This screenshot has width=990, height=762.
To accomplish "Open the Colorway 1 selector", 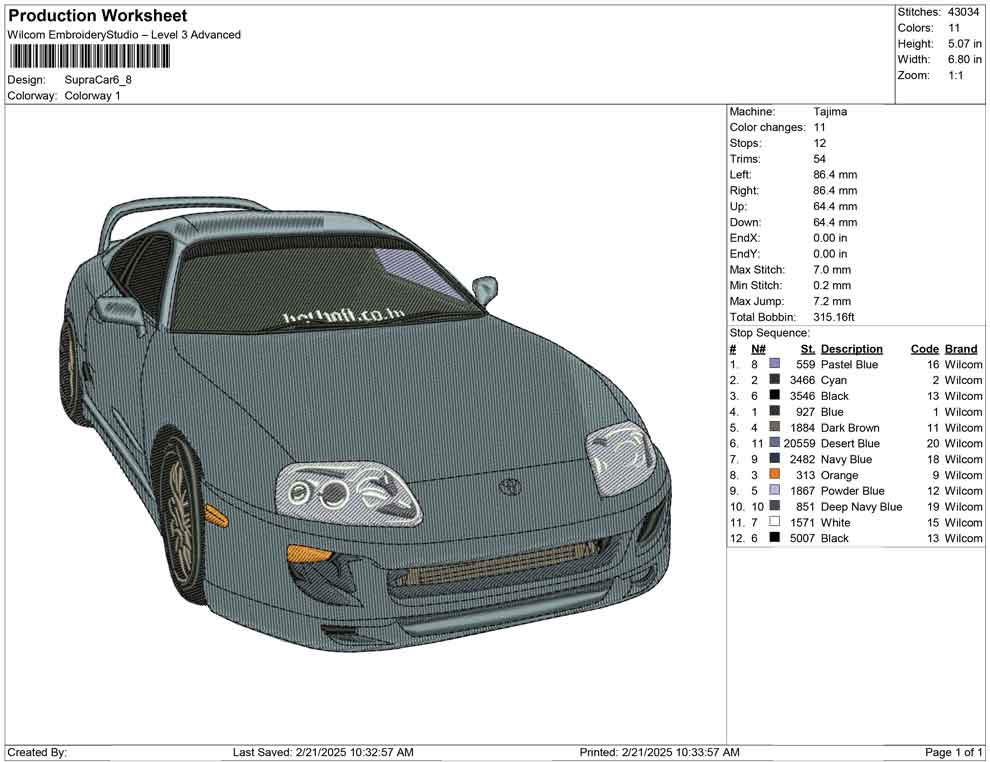I will [92, 96].
